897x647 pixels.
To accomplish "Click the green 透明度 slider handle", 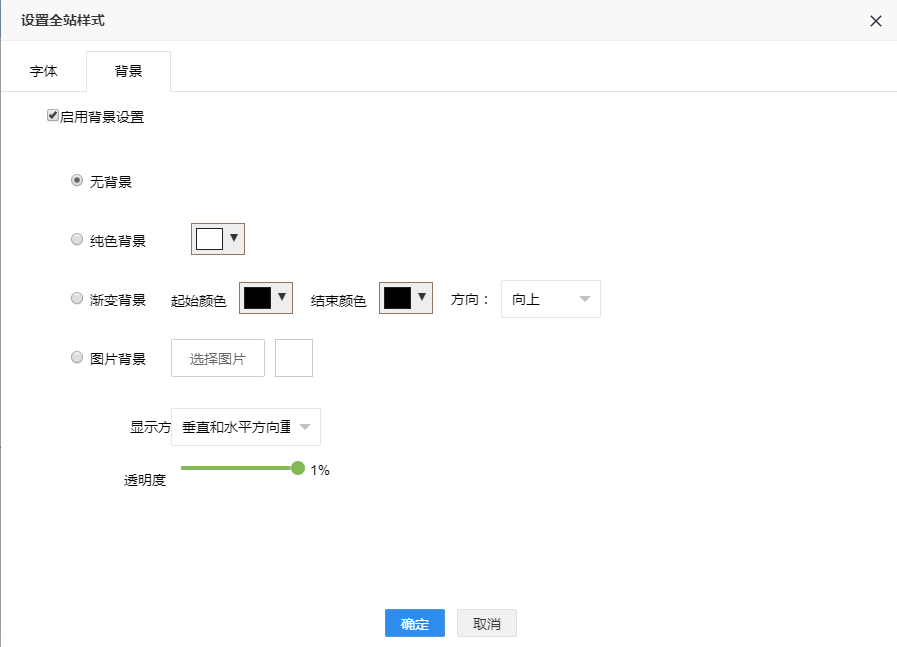I will [298, 468].
